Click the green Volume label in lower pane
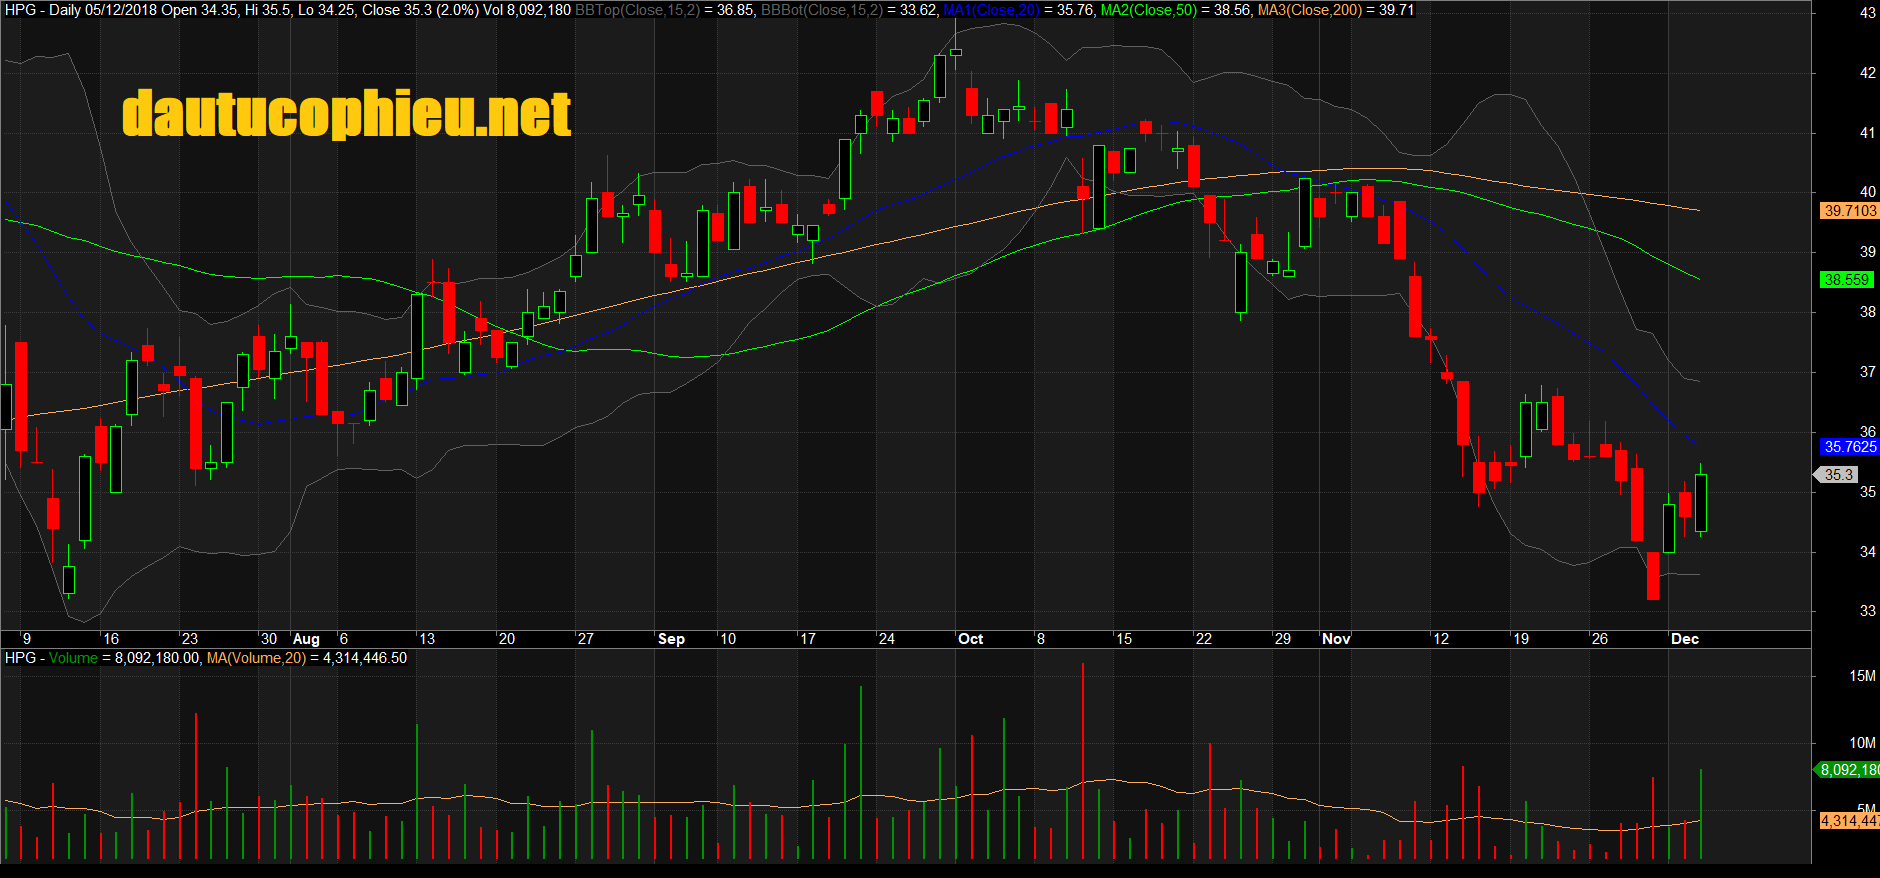The height and width of the screenshot is (878, 1880). 73,658
